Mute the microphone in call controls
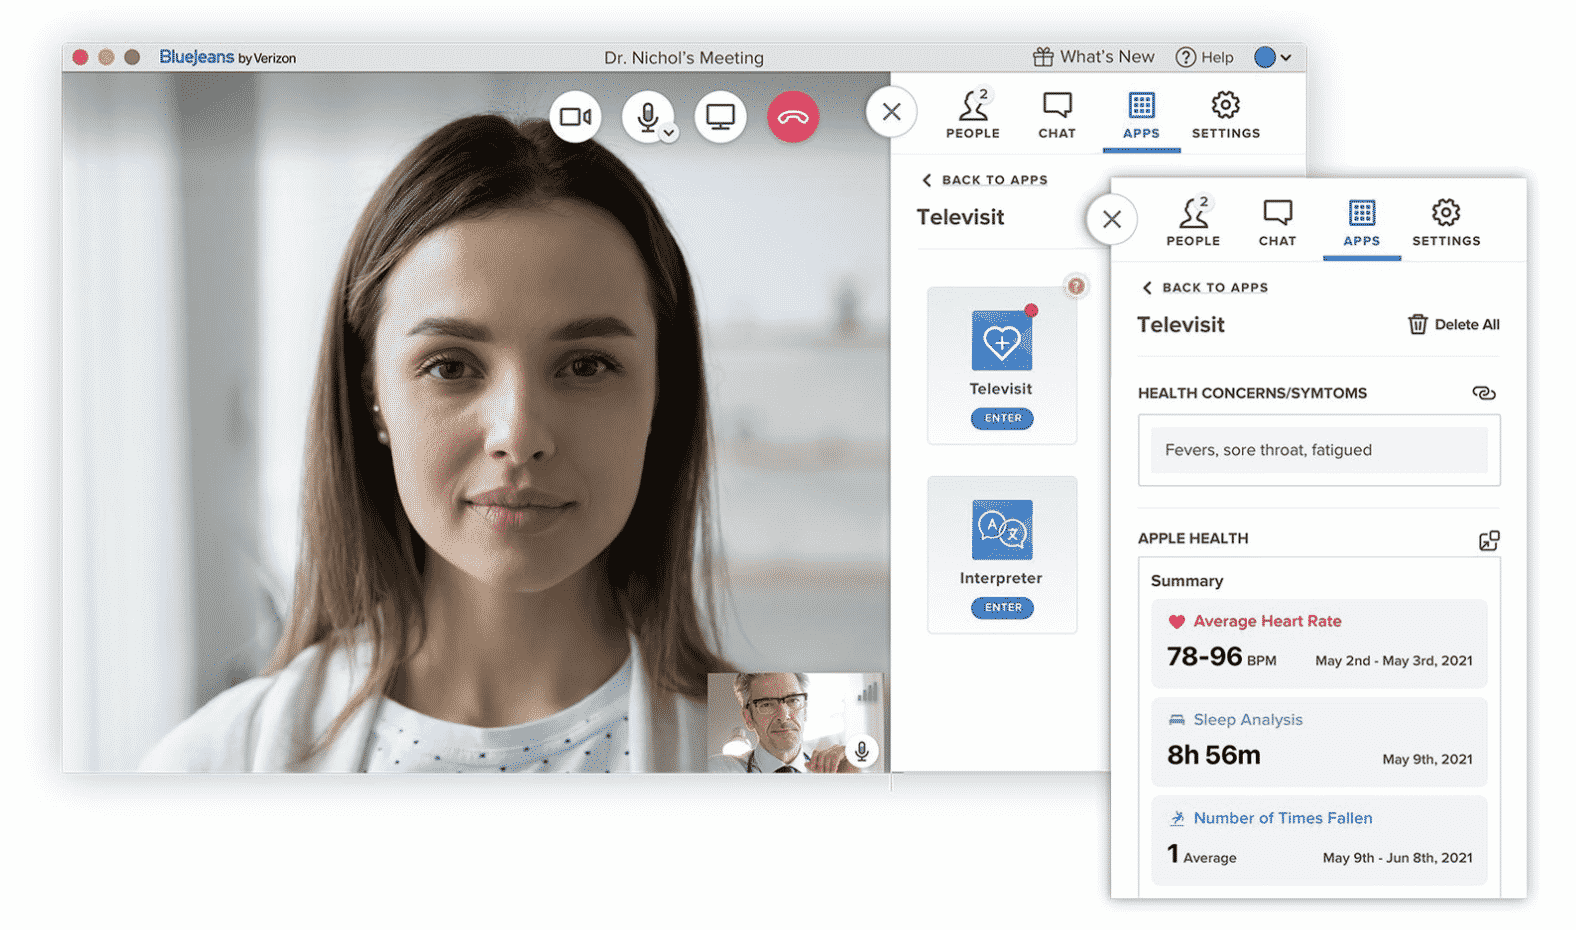The height and width of the screenshot is (930, 1576). click(x=647, y=116)
